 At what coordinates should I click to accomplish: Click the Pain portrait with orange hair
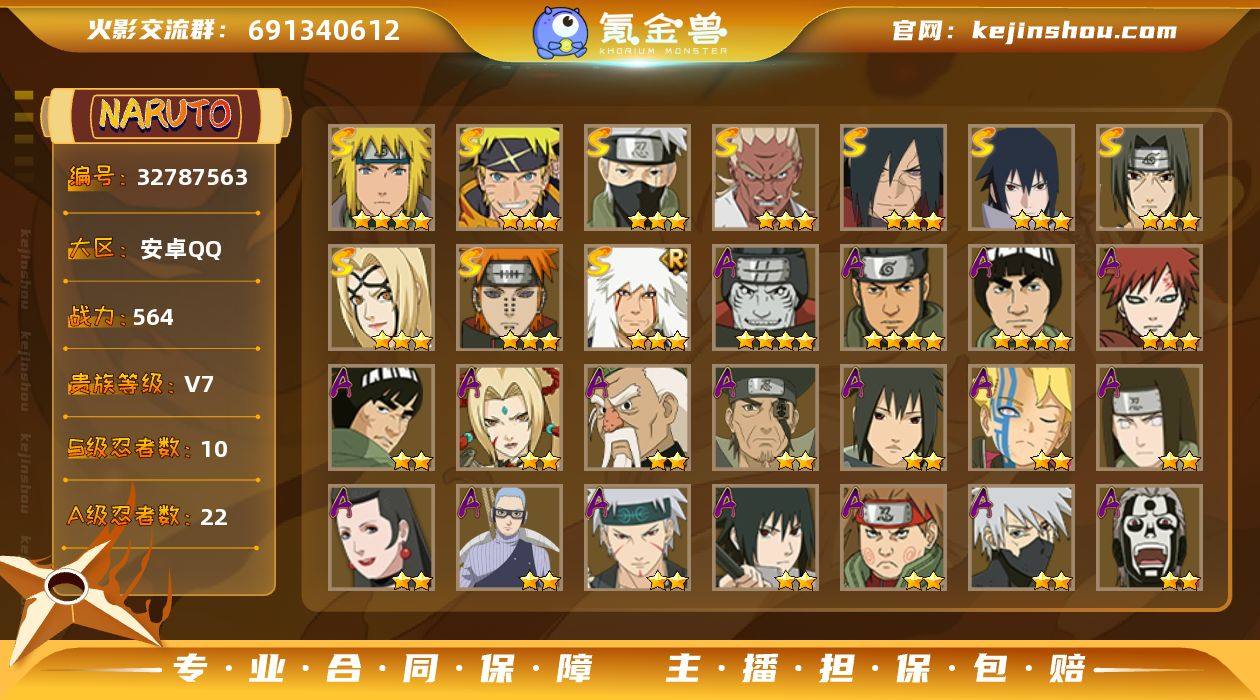pos(509,298)
